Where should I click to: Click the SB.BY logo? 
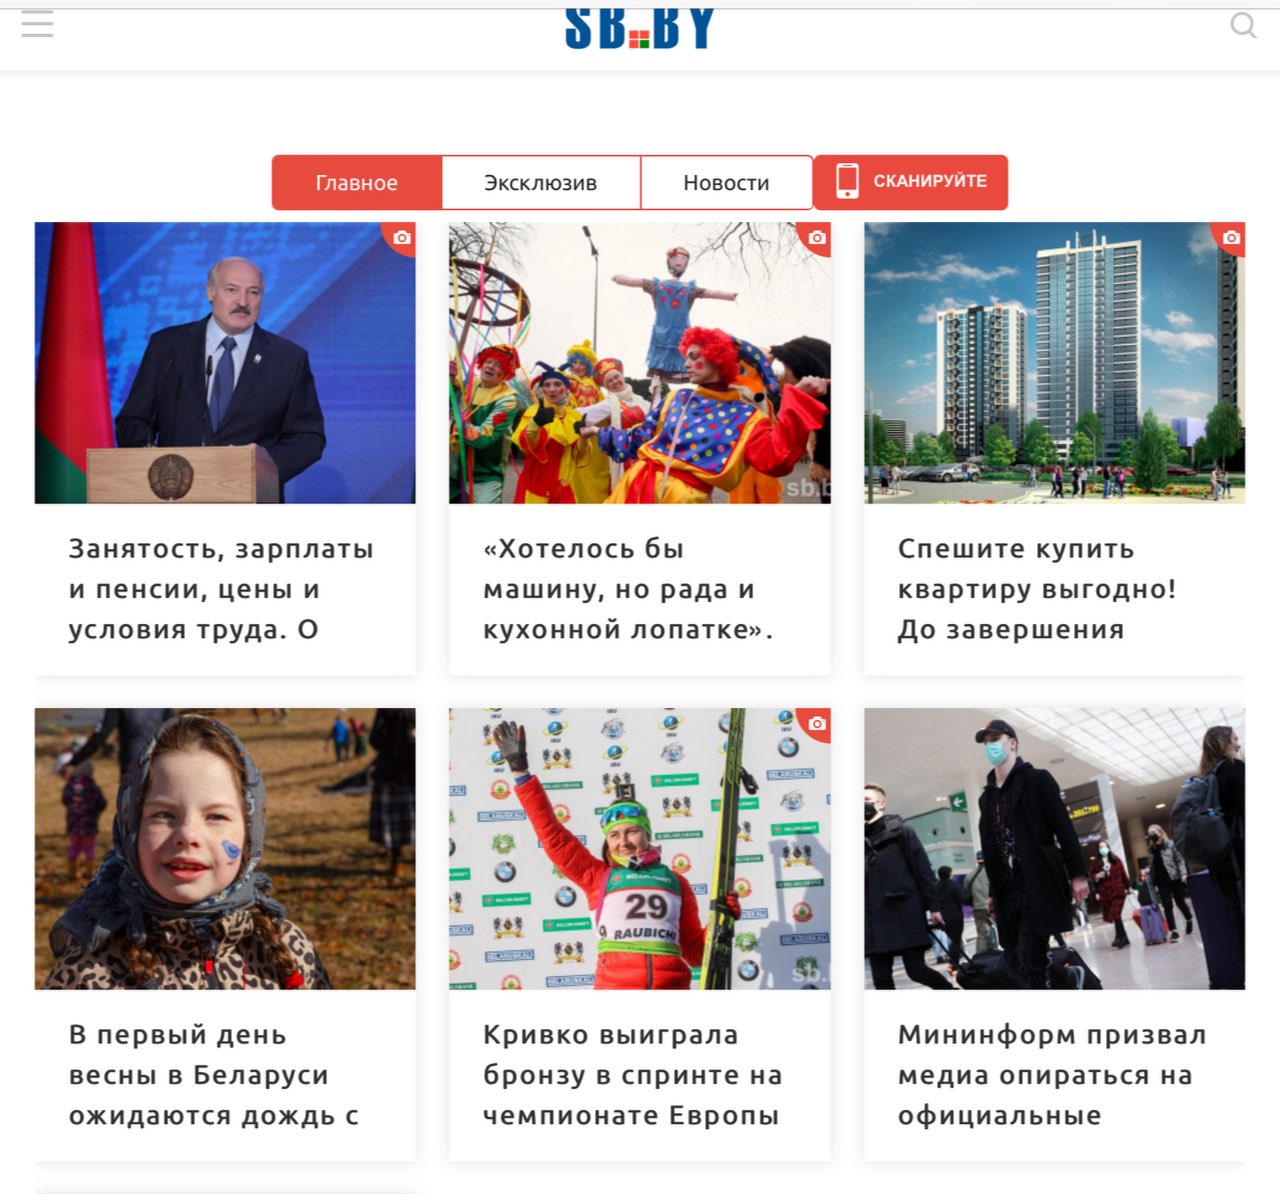coord(639,29)
